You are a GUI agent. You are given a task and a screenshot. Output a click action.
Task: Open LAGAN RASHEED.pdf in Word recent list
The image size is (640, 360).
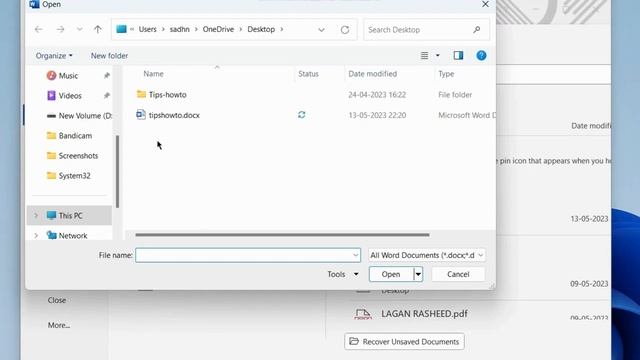[x=424, y=314]
